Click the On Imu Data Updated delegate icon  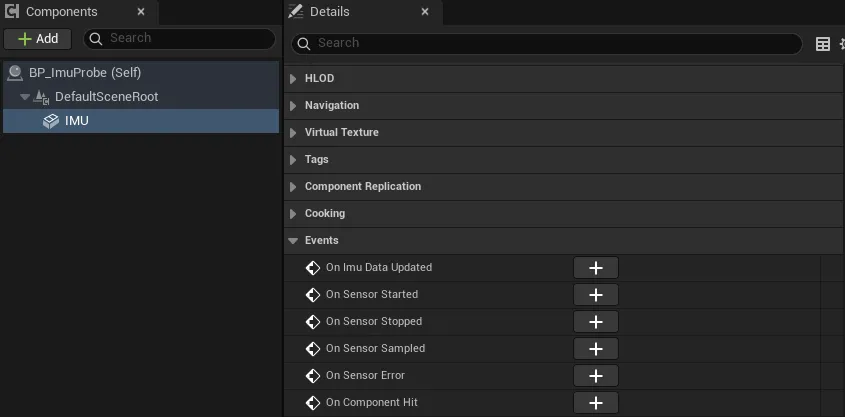click(313, 268)
